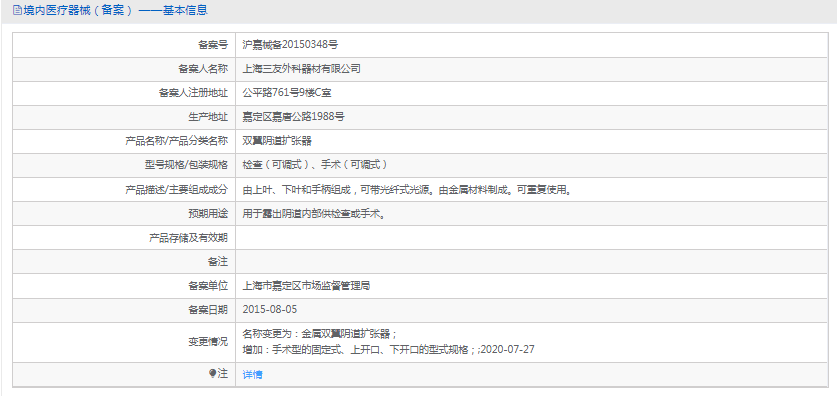Click the empty 产品存储及有效期 value cell
The image size is (837, 396).
coord(532,237)
